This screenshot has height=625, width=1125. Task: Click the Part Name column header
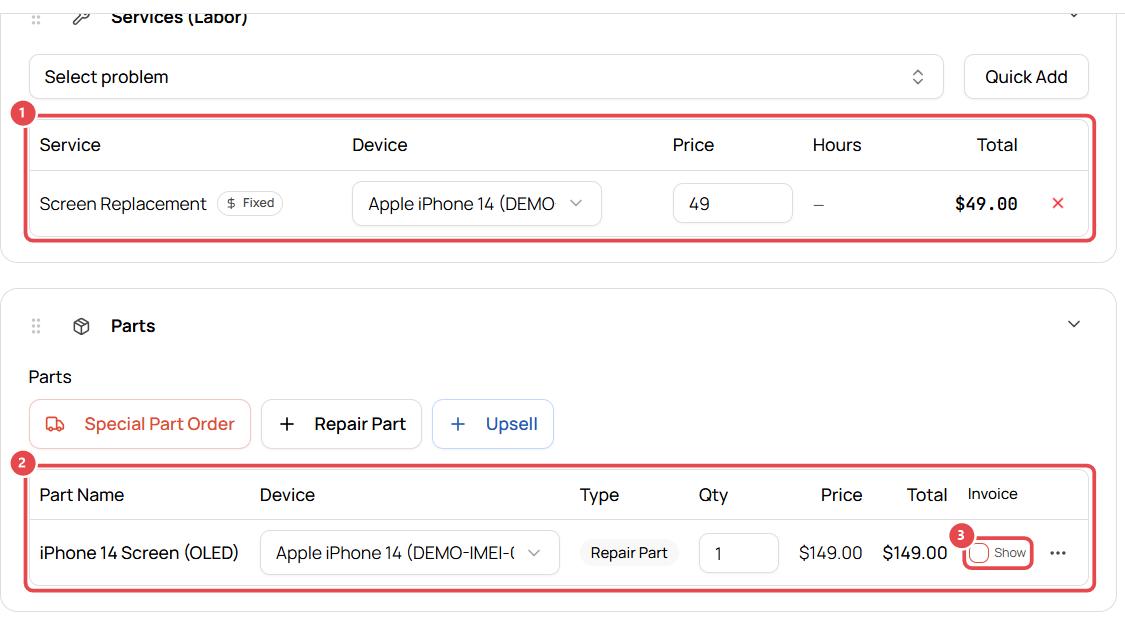click(82, 494)
